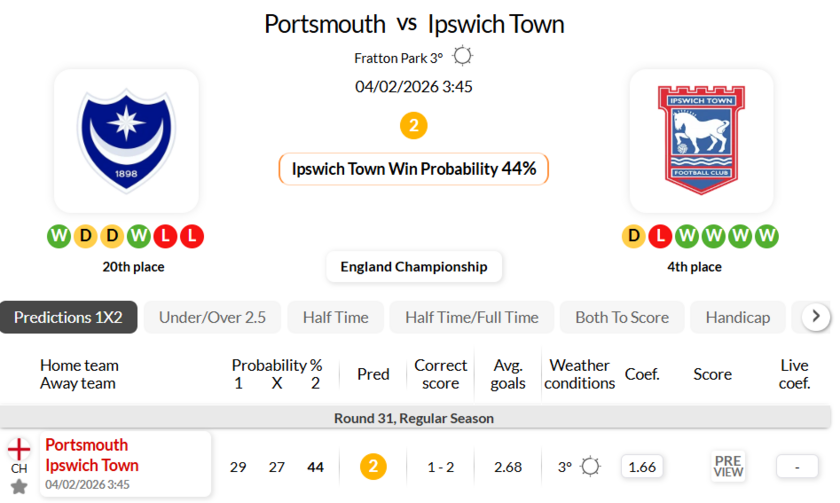The height and width of the screenshot is (503, 840).
Task: Select the Predictions 1X2 tab
Action: click(68, 317)
